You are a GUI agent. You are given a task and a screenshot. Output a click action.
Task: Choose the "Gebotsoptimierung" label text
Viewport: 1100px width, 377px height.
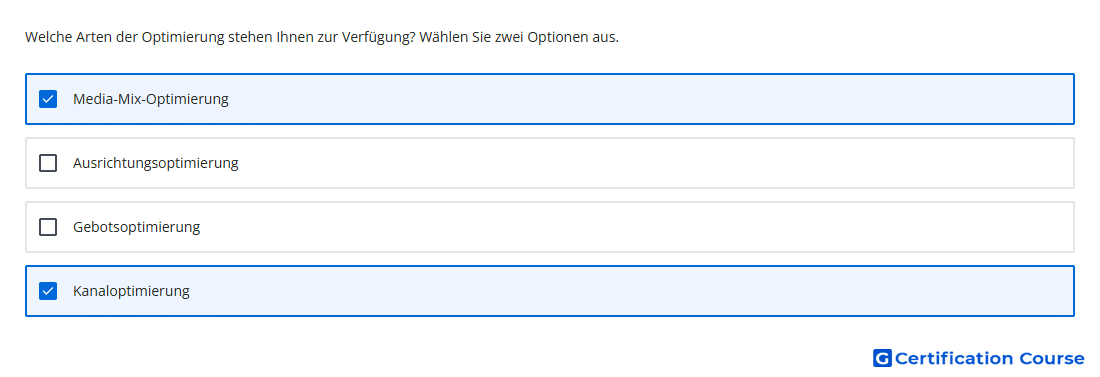[137, 227]
